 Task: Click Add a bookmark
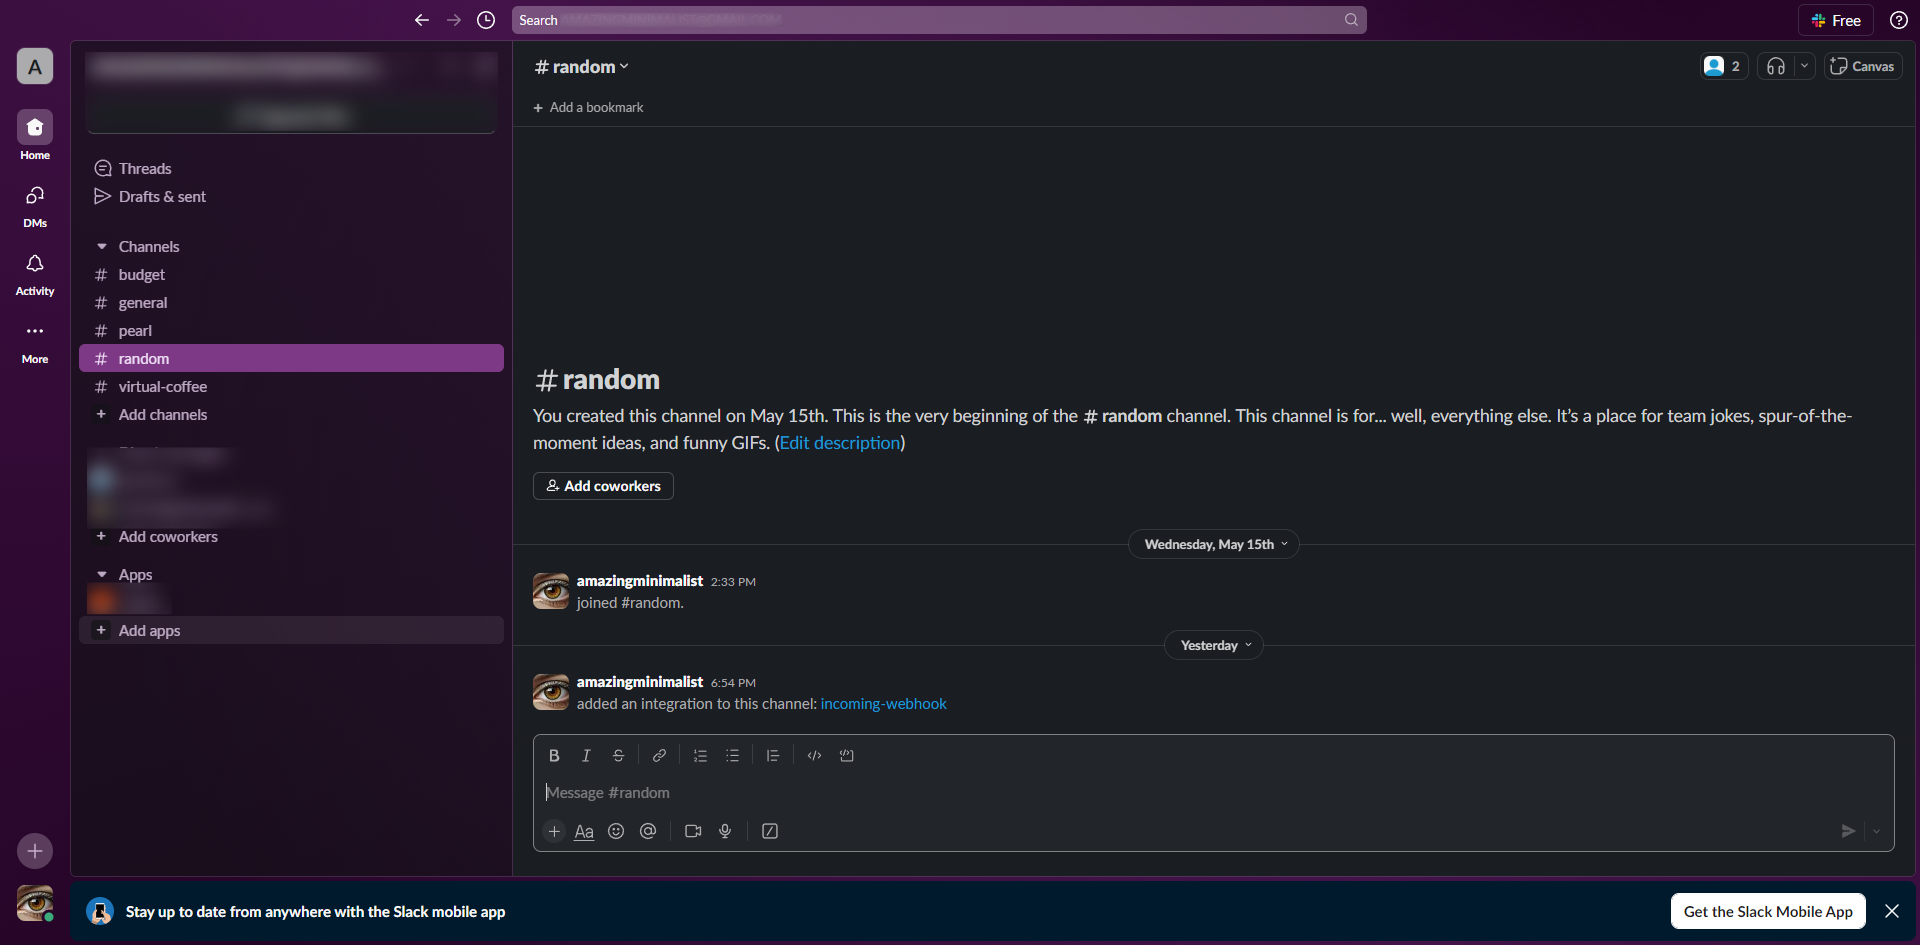[x=588, y=107]
